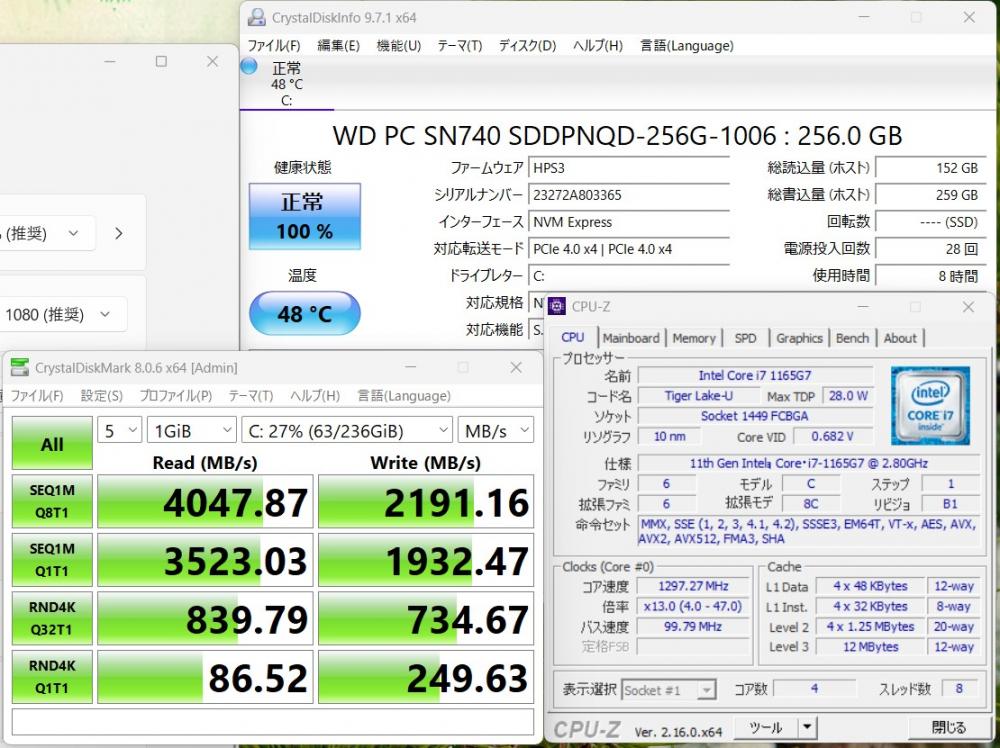Viewport: 1000px width, 748px height.
Task: Click the SEQ1M Q8T1 read value 4047.87
Action: pos(205,501)
